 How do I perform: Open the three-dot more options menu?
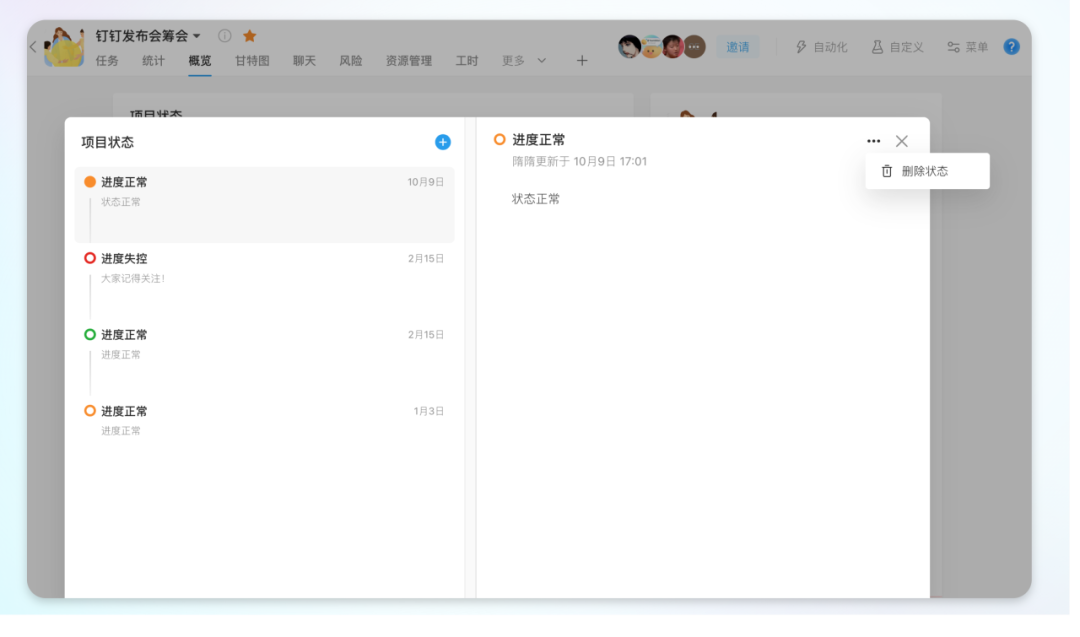874,141
